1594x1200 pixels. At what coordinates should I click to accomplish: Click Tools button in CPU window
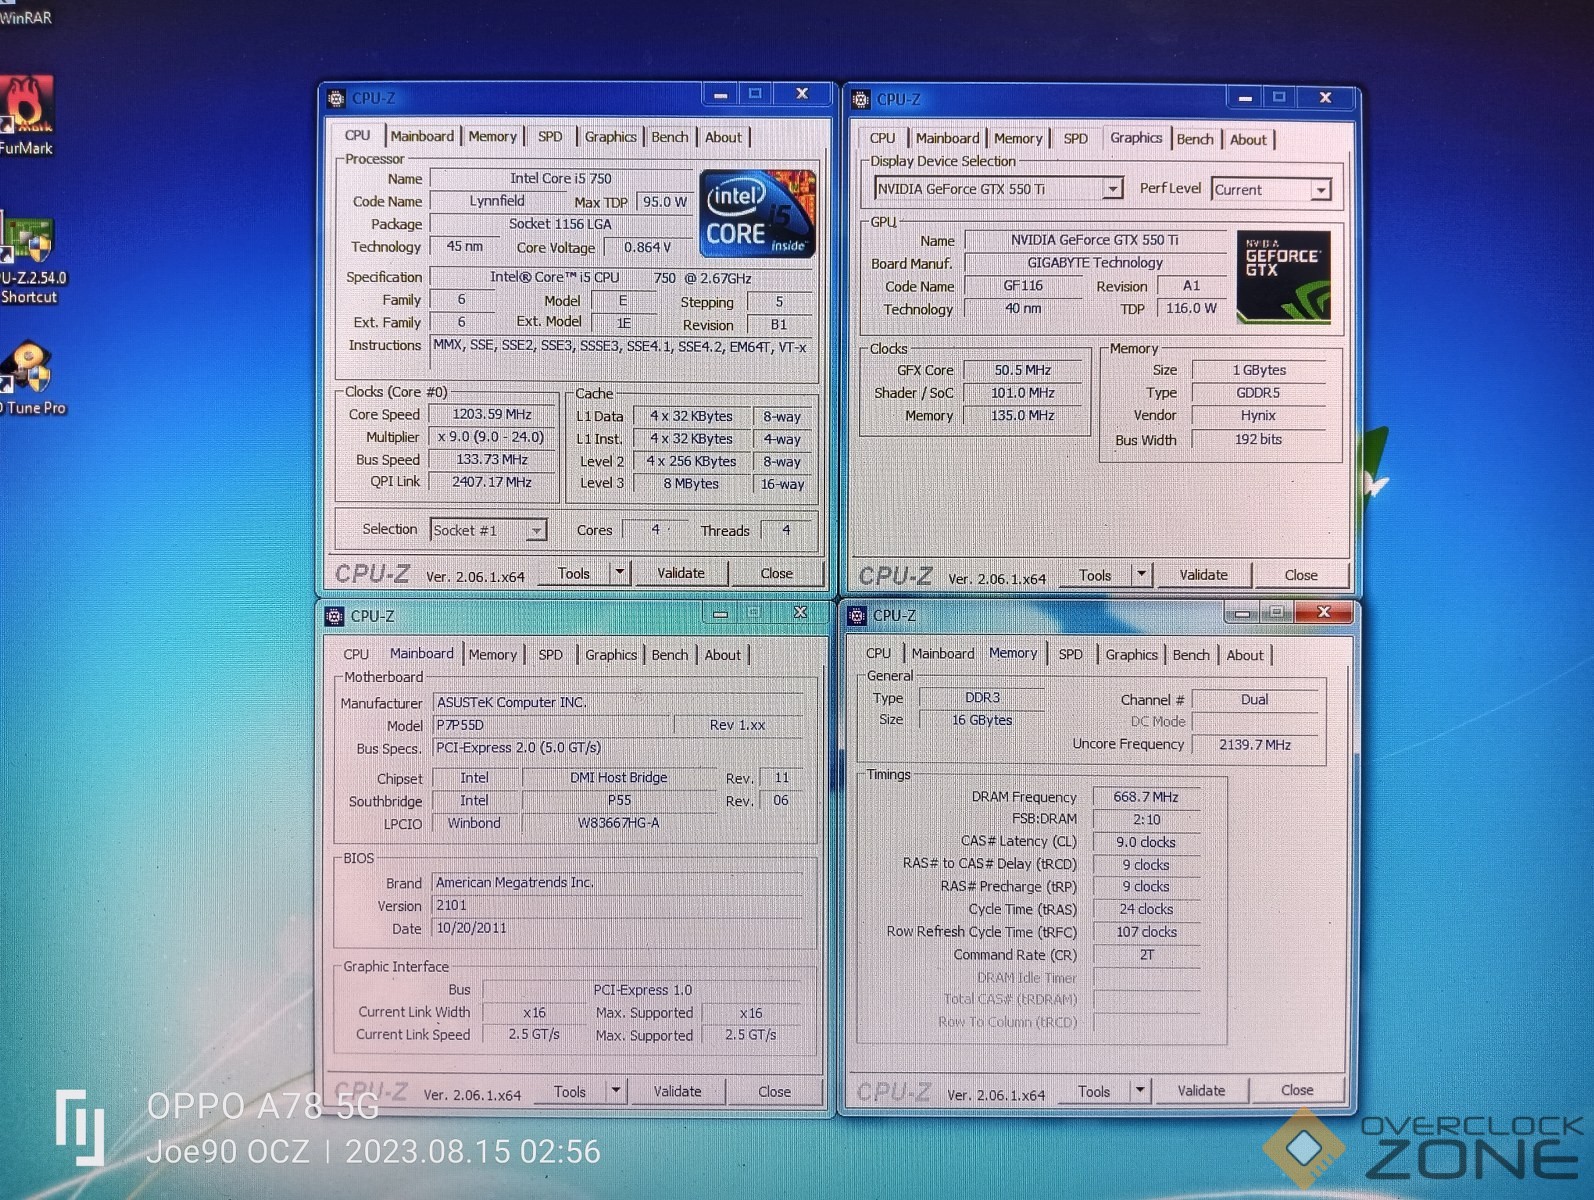[x=574, y=573]
